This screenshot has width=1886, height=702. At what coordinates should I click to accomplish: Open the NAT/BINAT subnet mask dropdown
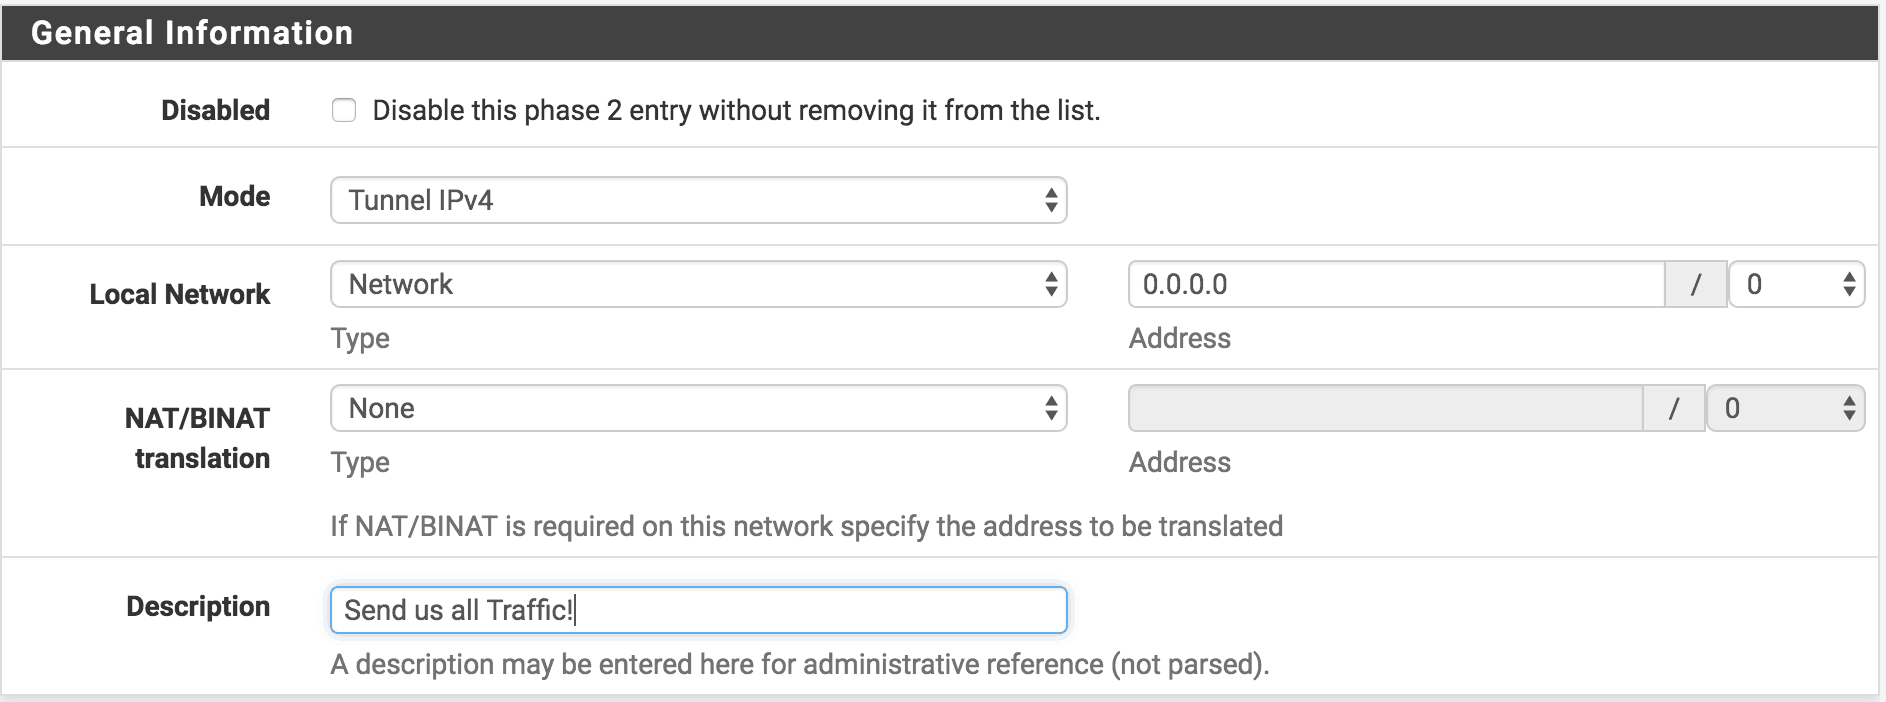click(x=1786, y=408)
